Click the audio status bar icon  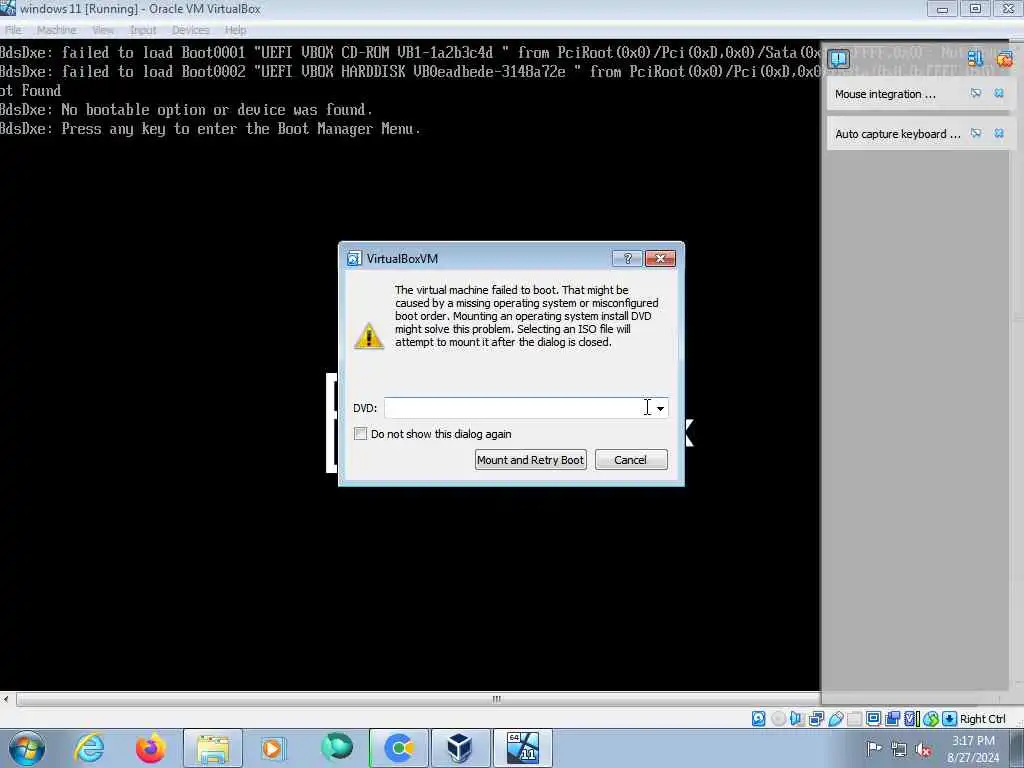tap(797, 718)
